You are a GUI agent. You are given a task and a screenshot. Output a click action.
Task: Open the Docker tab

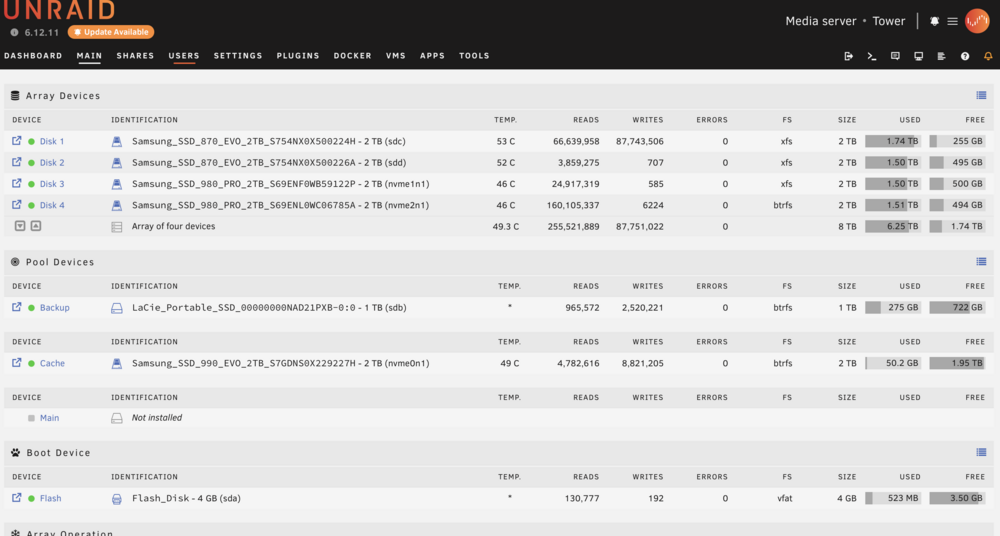pos(353,56)
